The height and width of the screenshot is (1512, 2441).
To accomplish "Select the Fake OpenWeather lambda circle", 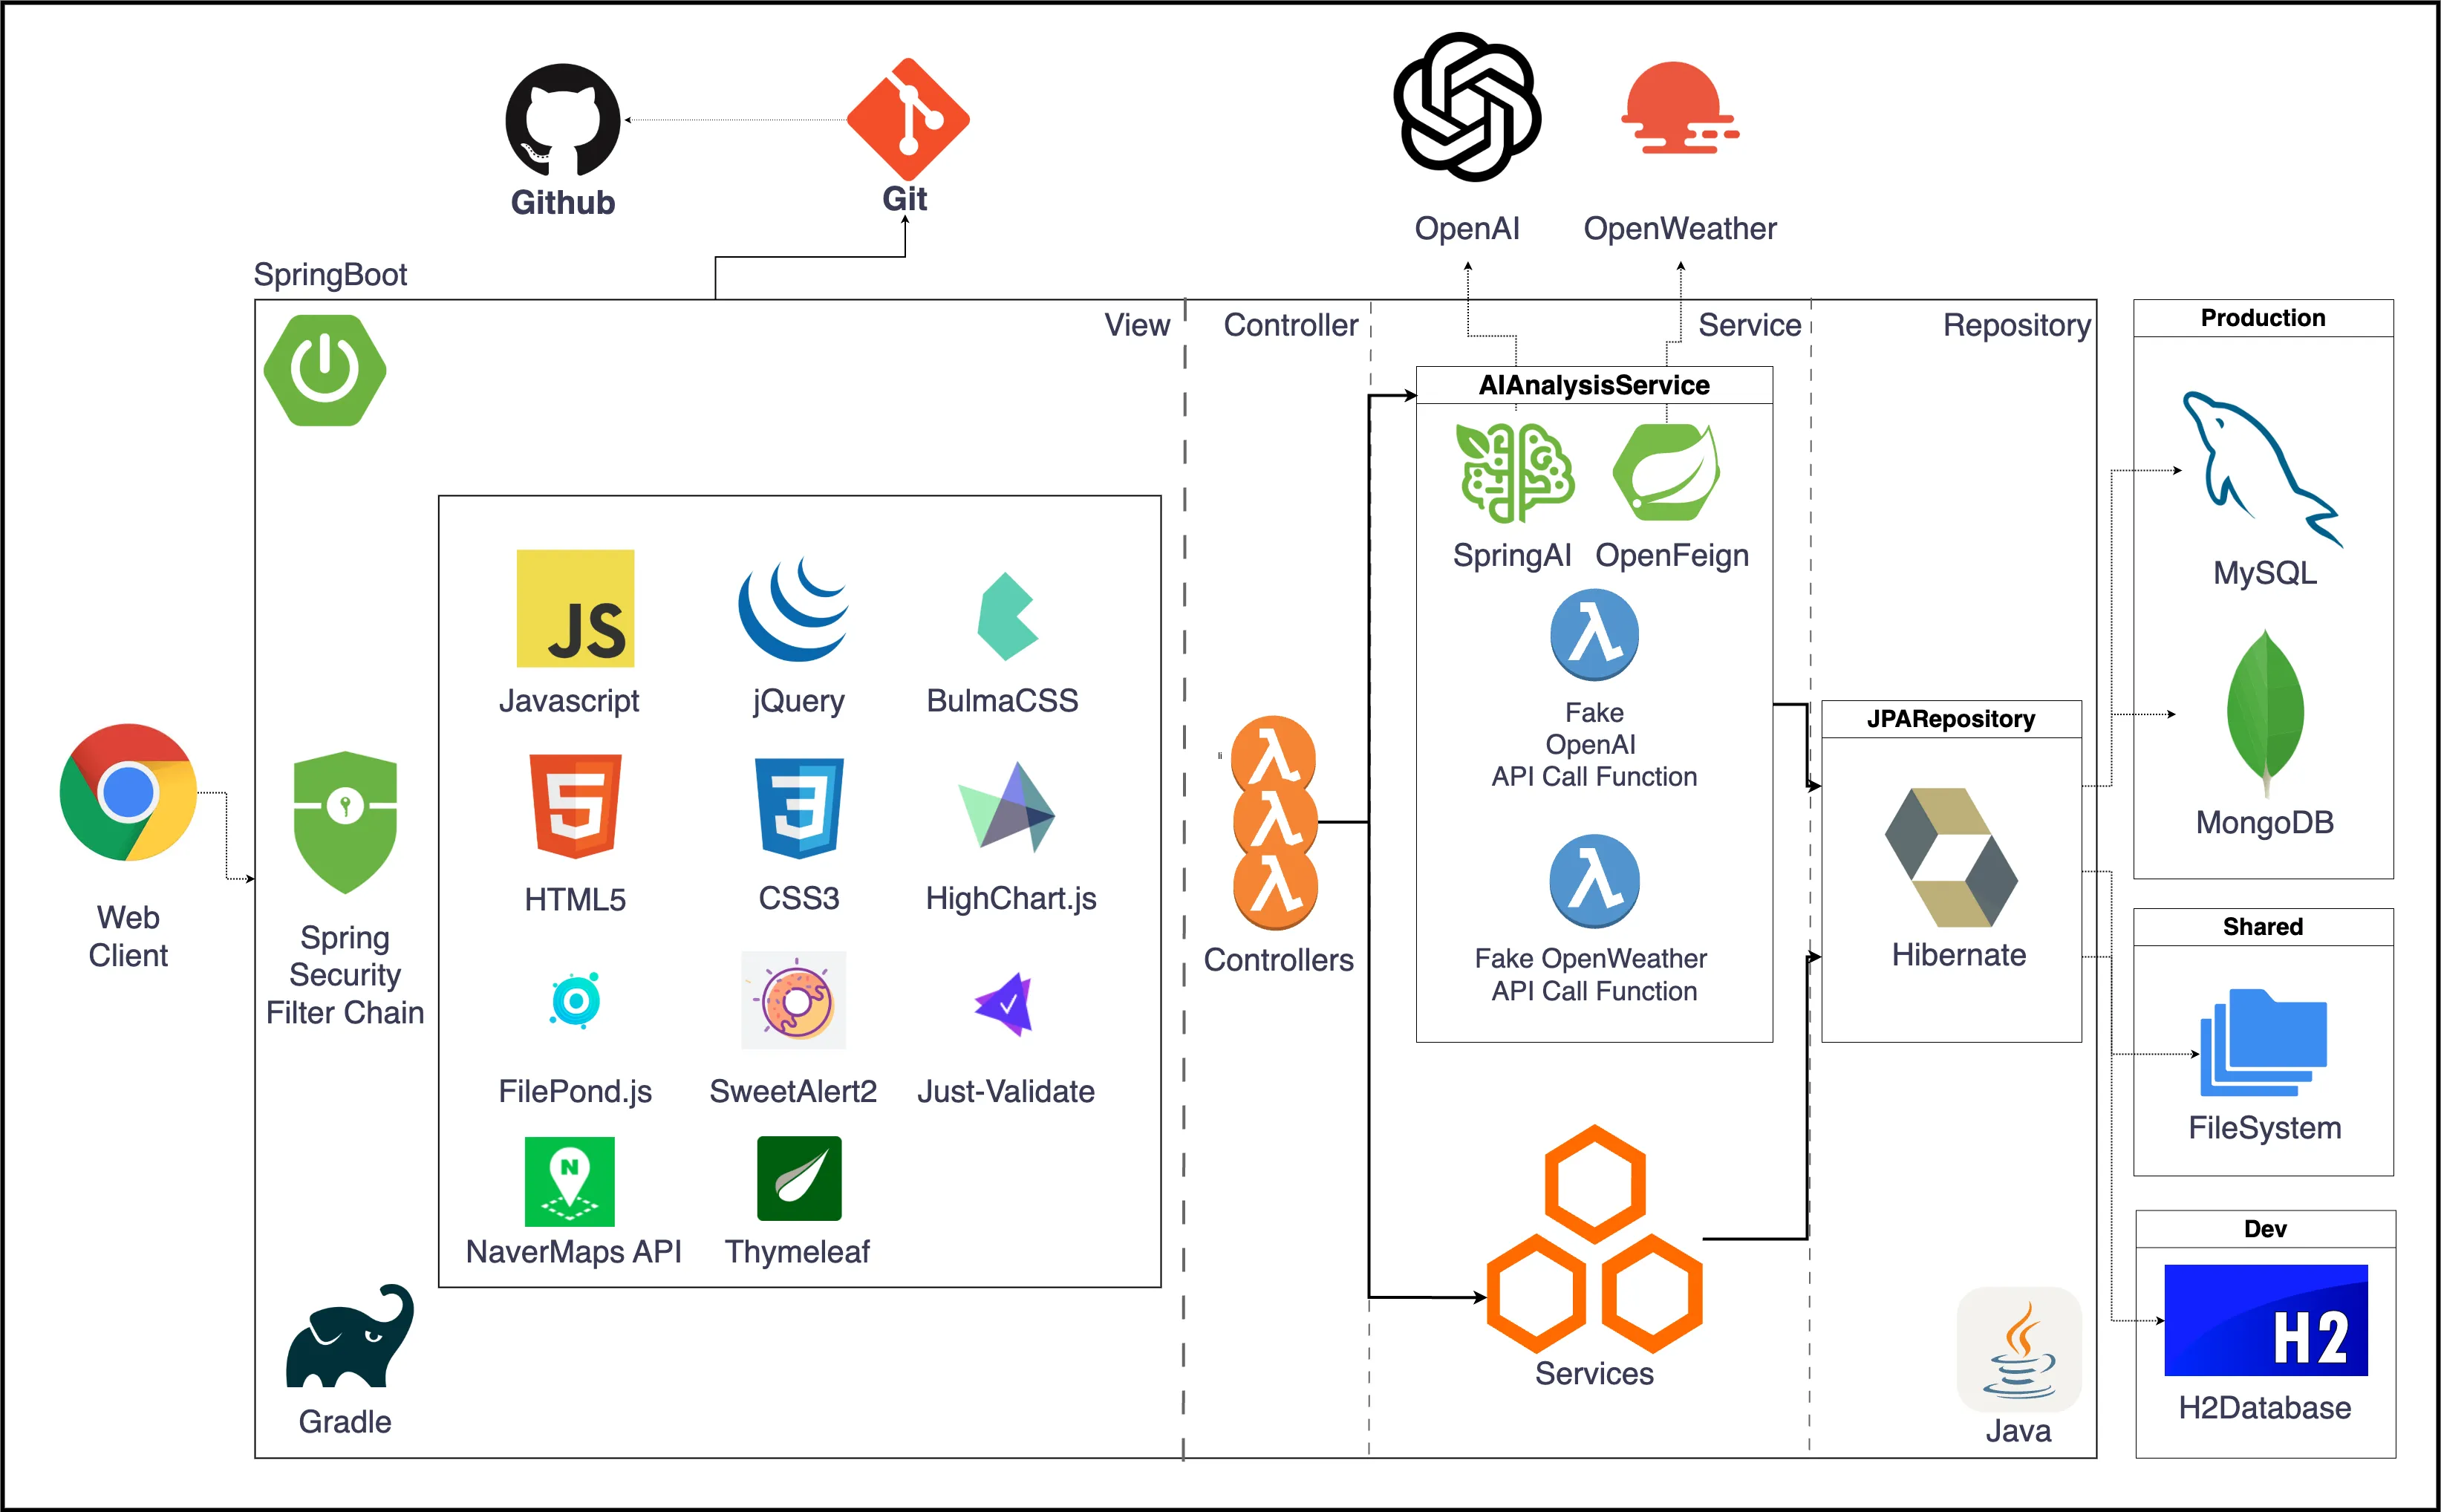I will pyautogui.click(x=1594, y=881).
